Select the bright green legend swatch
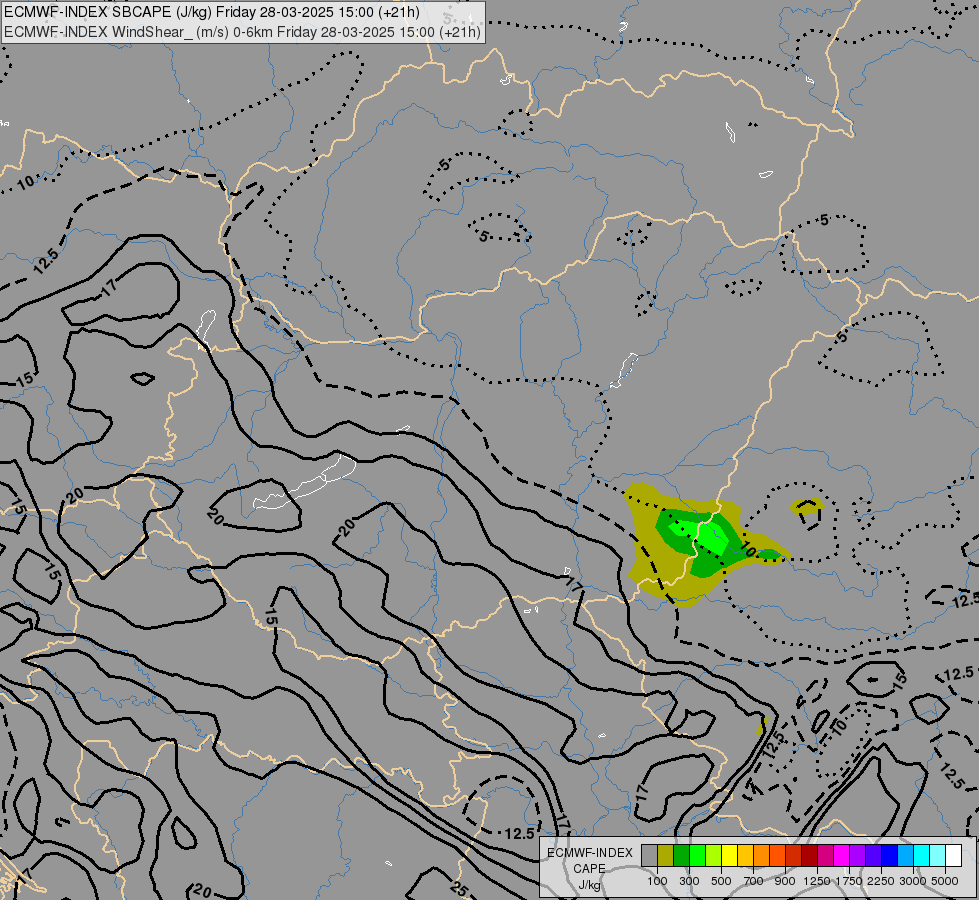Screen dimensions: 979x900 tap(697, 856)
